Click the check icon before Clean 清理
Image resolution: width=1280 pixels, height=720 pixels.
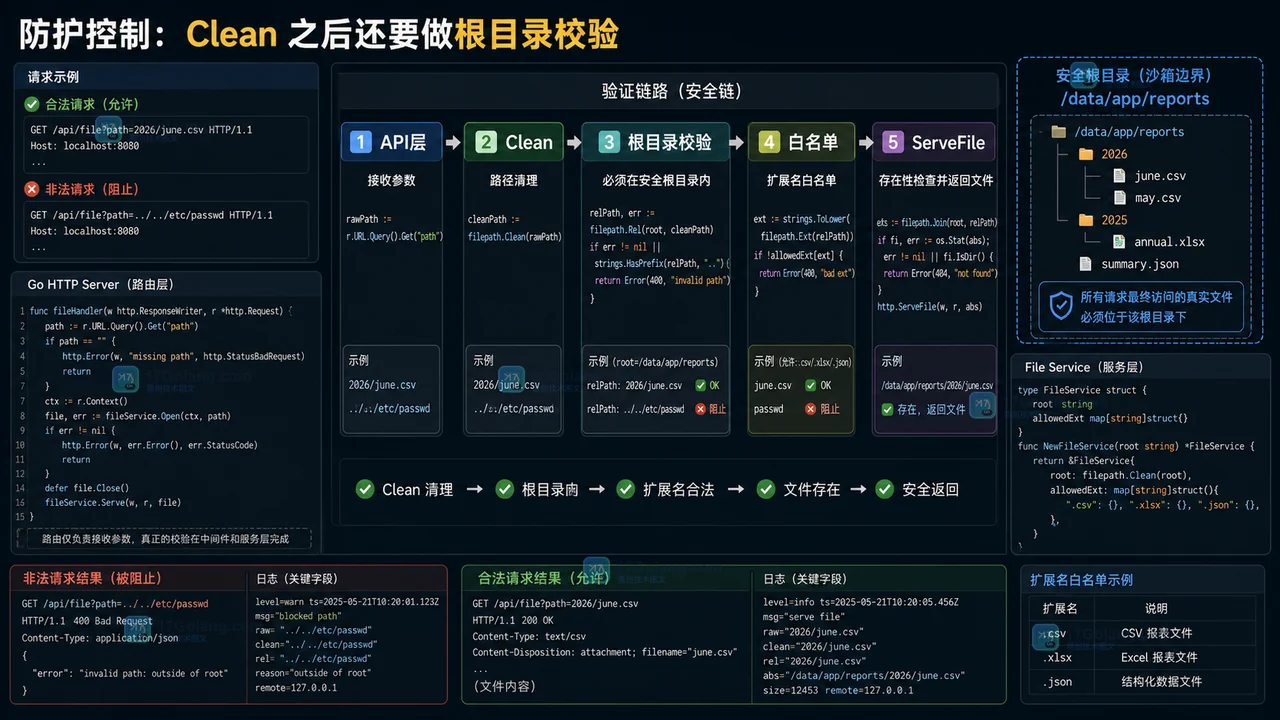[365, 489]
